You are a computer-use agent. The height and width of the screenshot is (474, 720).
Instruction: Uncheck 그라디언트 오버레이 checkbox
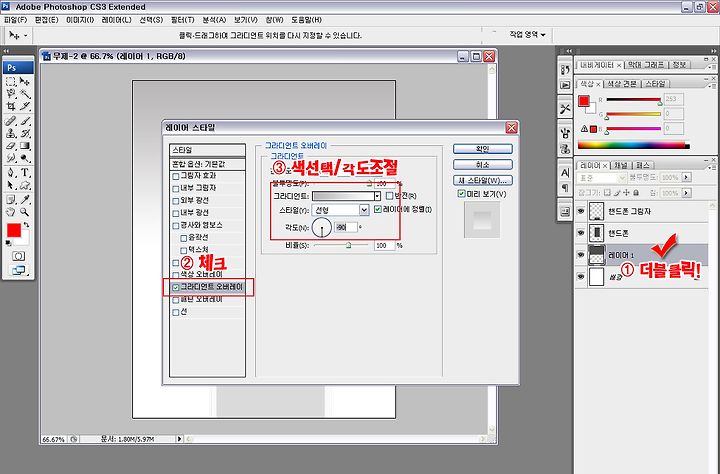click(x=175, y=288)
